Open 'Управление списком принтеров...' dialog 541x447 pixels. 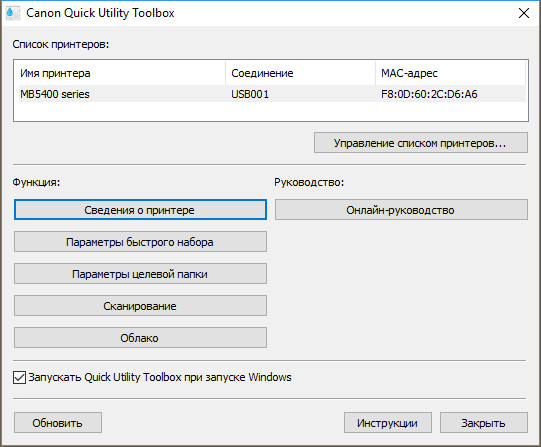point(421,143)
